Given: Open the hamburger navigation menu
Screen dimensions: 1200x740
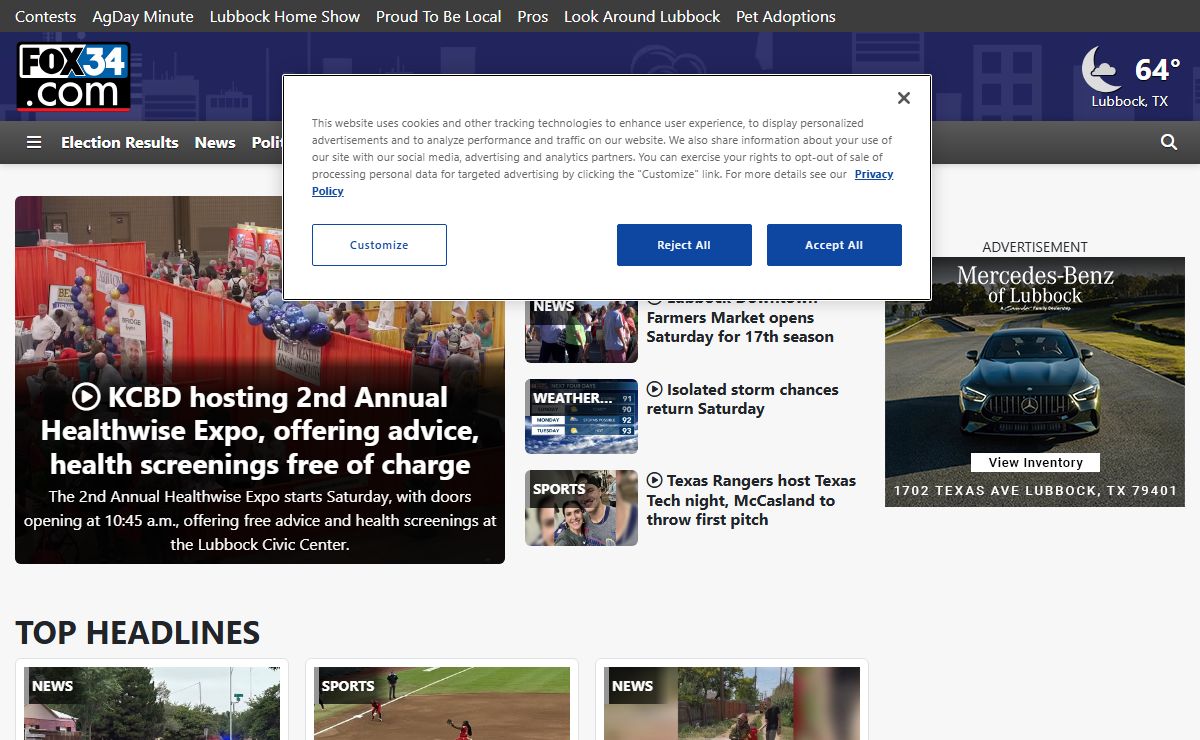Looking at the screenshot, I should (34, 142).
